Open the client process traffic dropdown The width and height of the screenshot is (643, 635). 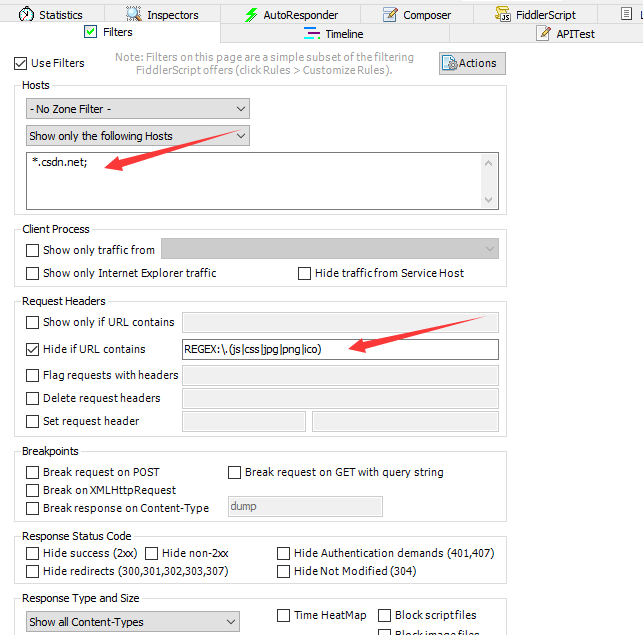[x=330, y=249]
